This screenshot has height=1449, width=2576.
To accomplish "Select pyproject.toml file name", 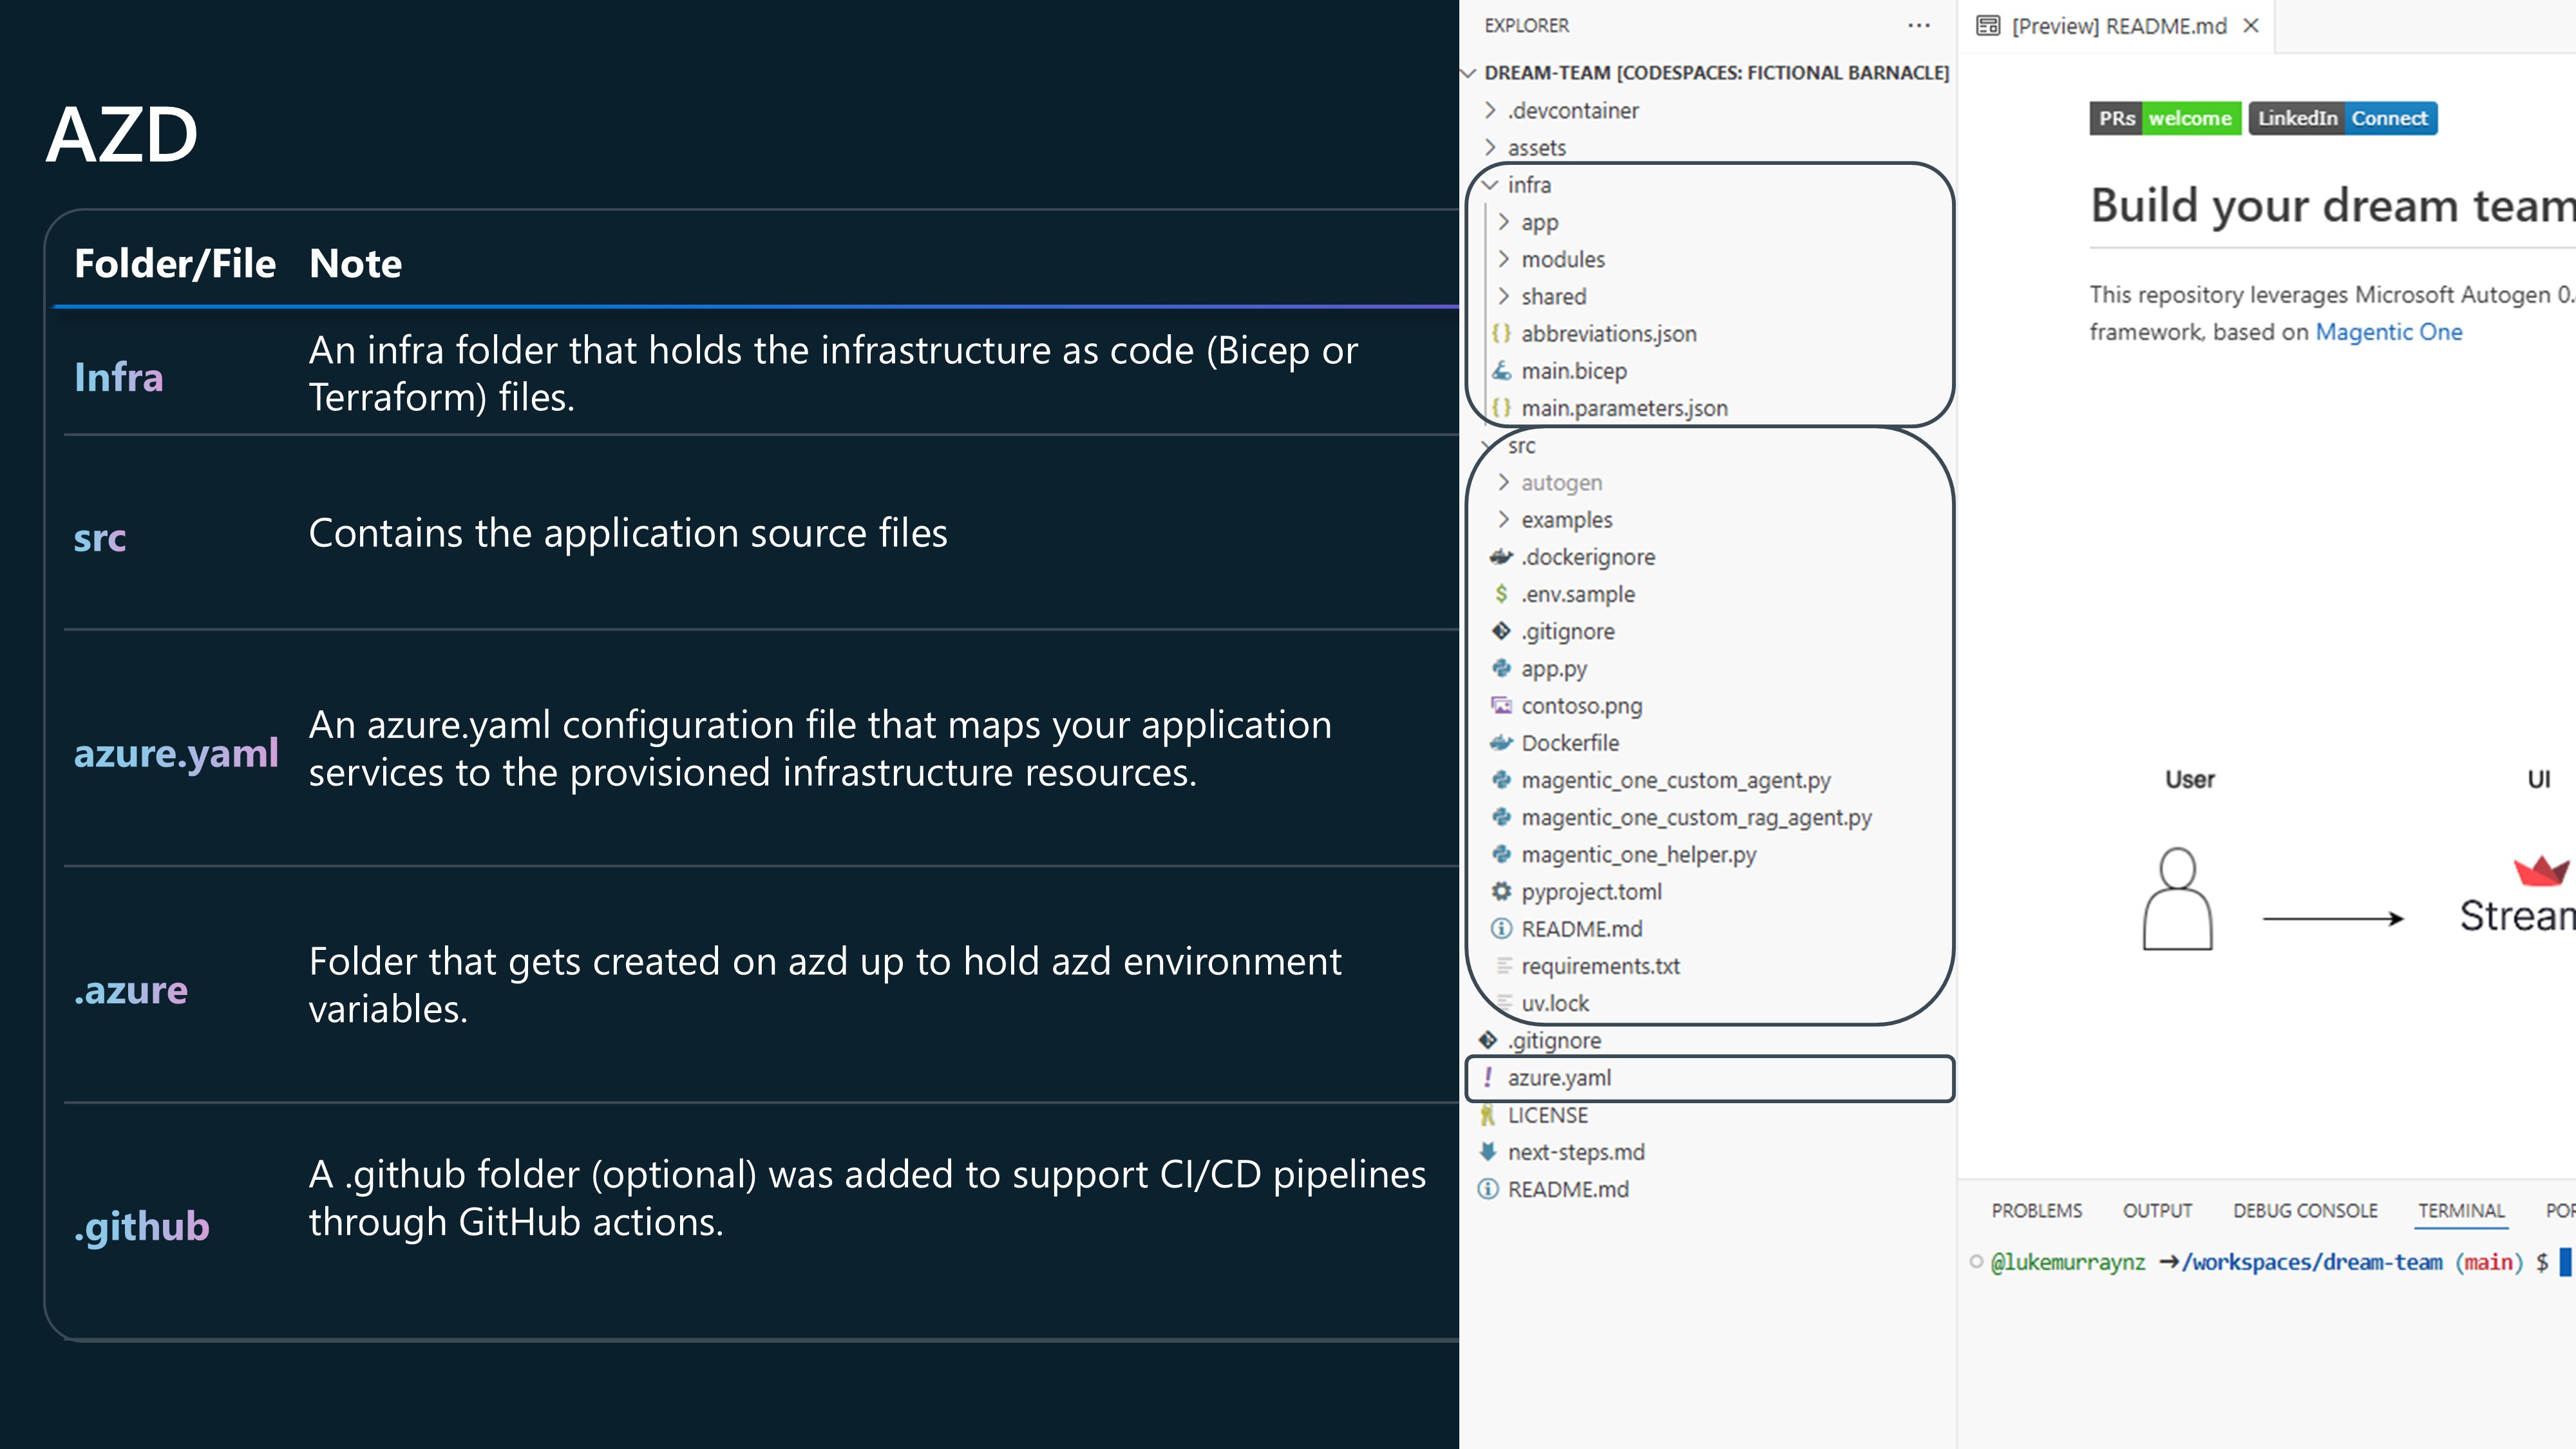I will (1591, 892).
